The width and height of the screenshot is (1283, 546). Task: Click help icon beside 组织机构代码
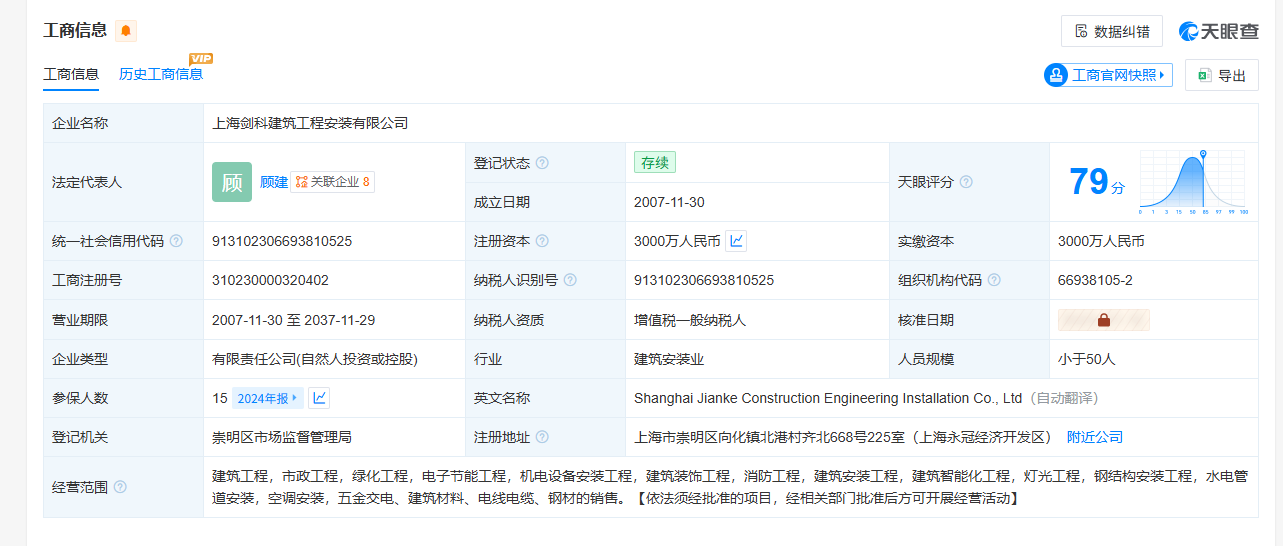(x=994, y=280)
